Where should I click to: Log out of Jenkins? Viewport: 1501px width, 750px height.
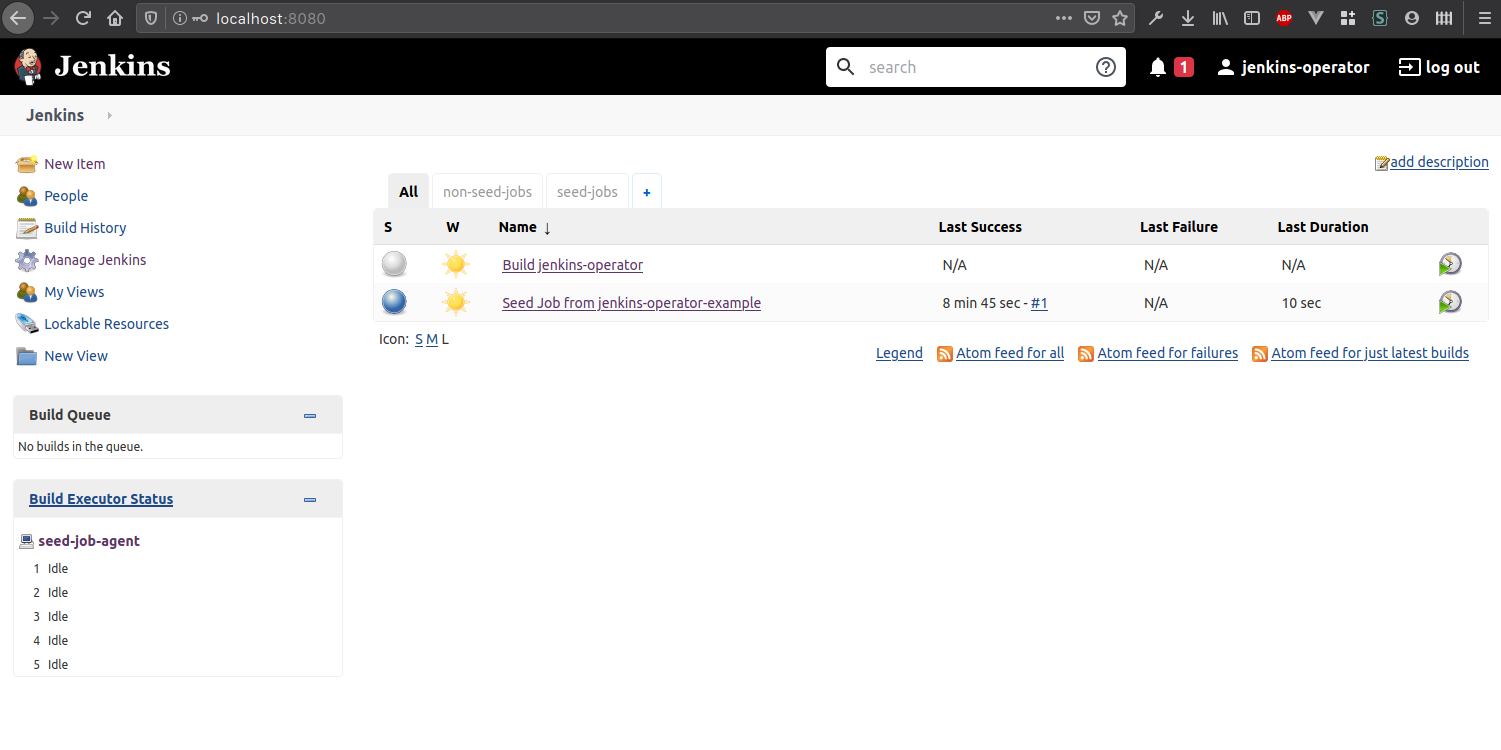click(x=1438, y=66)
